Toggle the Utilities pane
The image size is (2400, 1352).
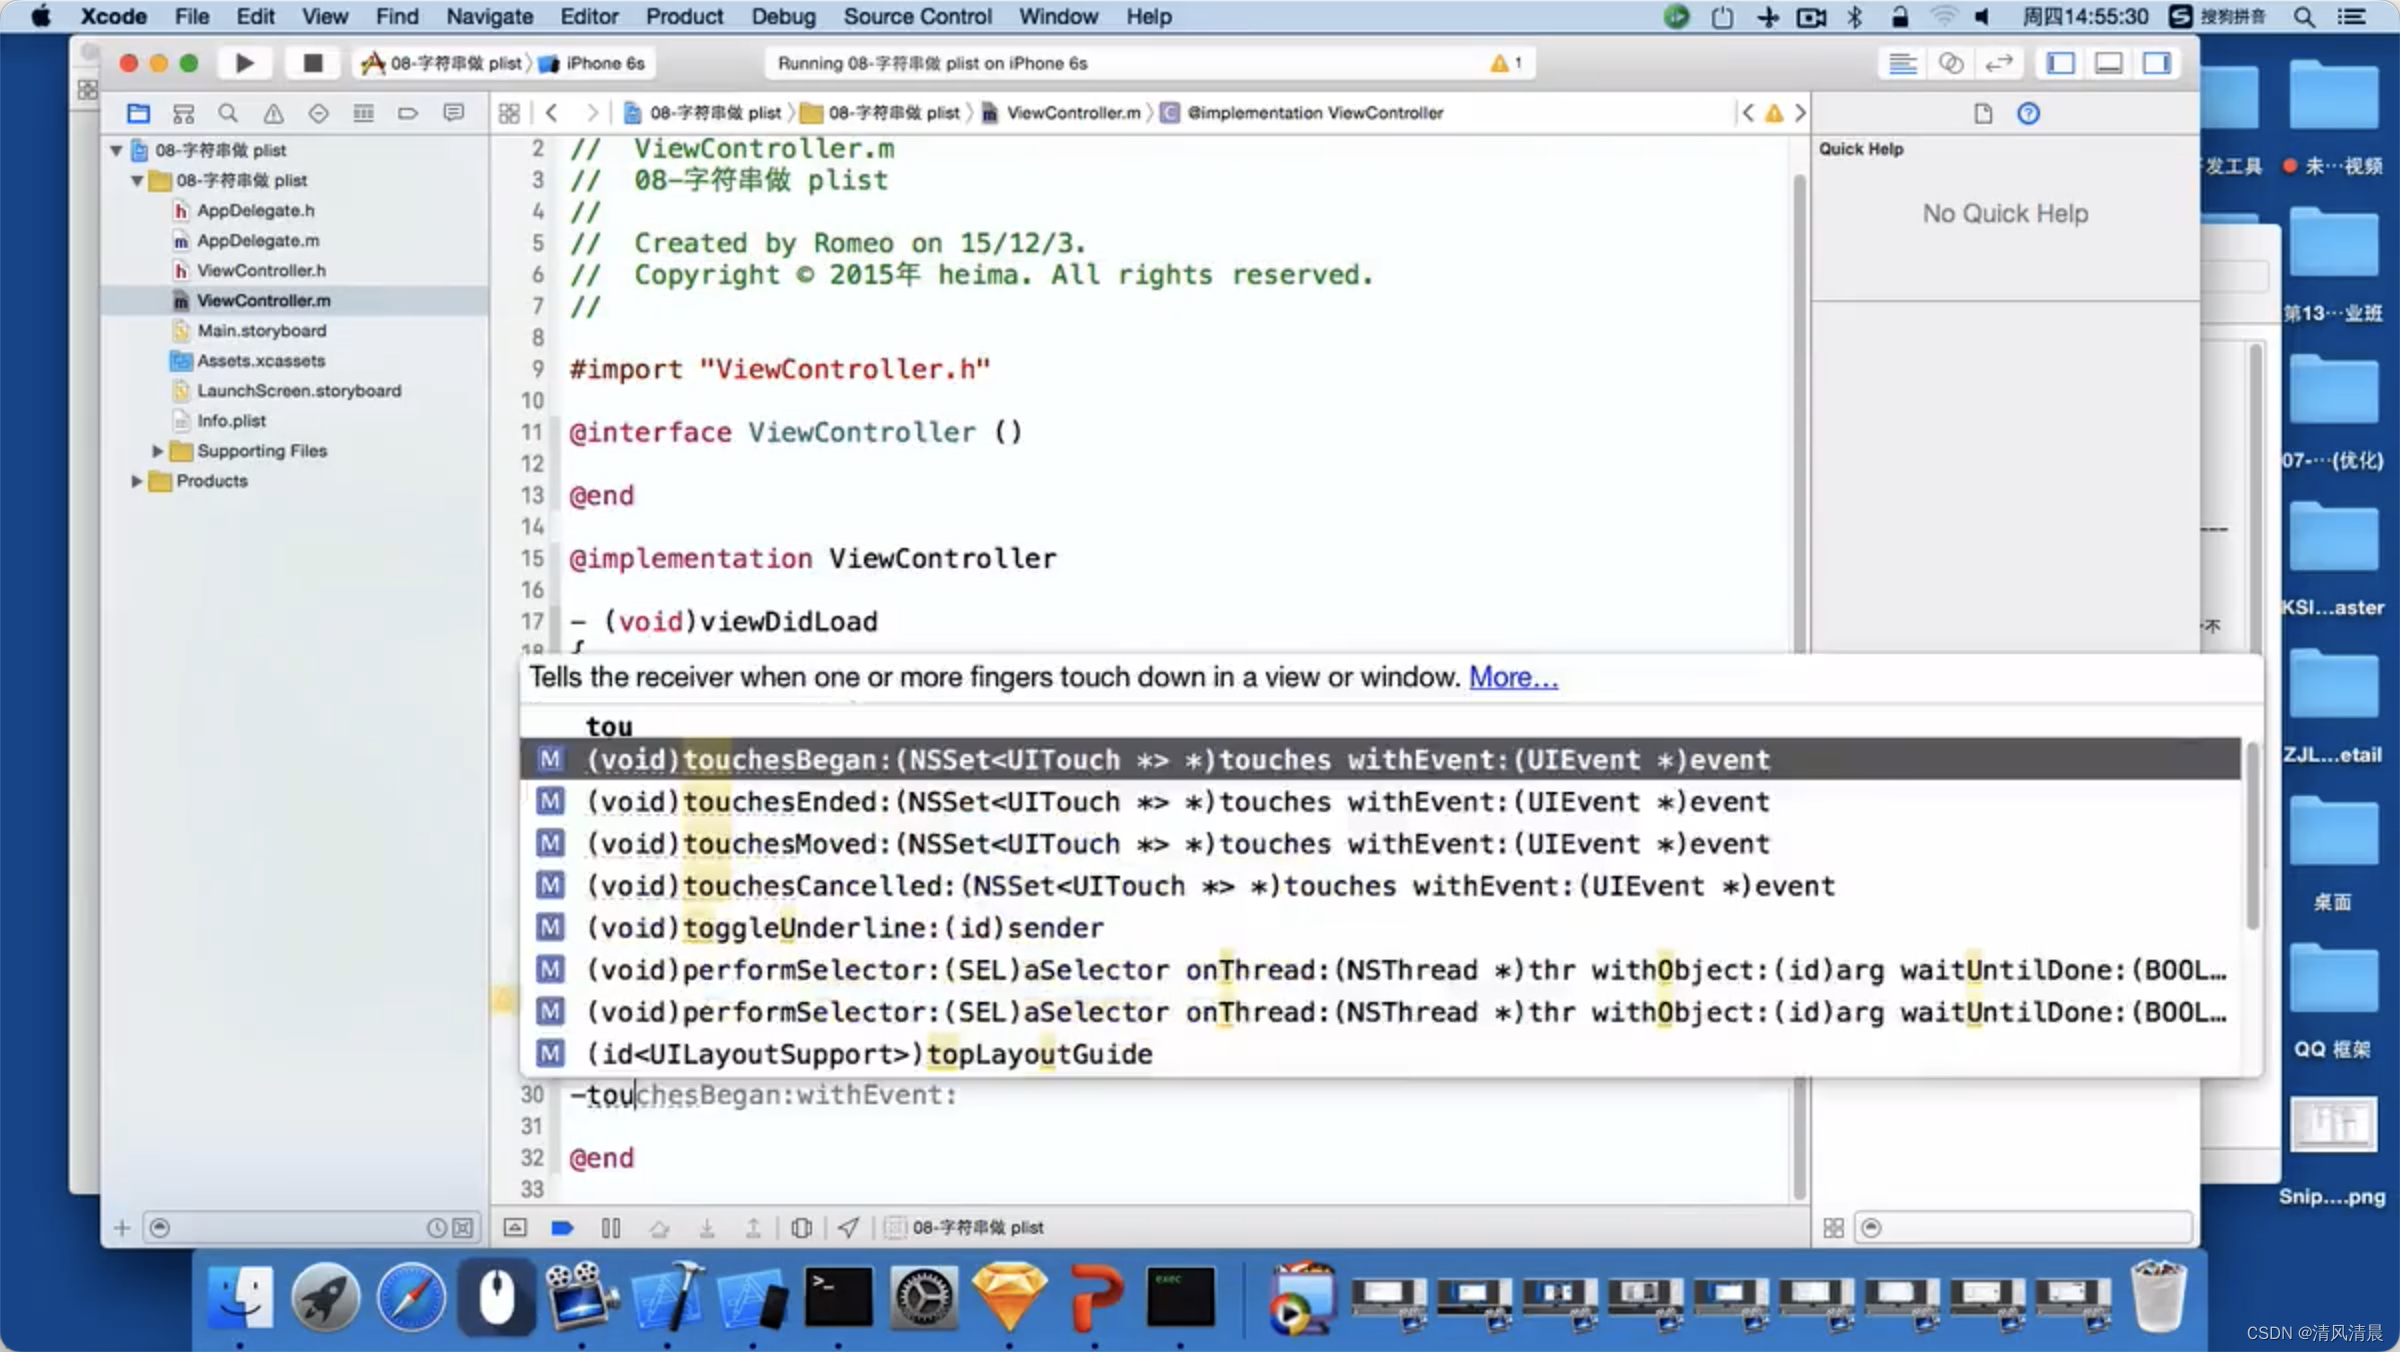[2157, 63]
